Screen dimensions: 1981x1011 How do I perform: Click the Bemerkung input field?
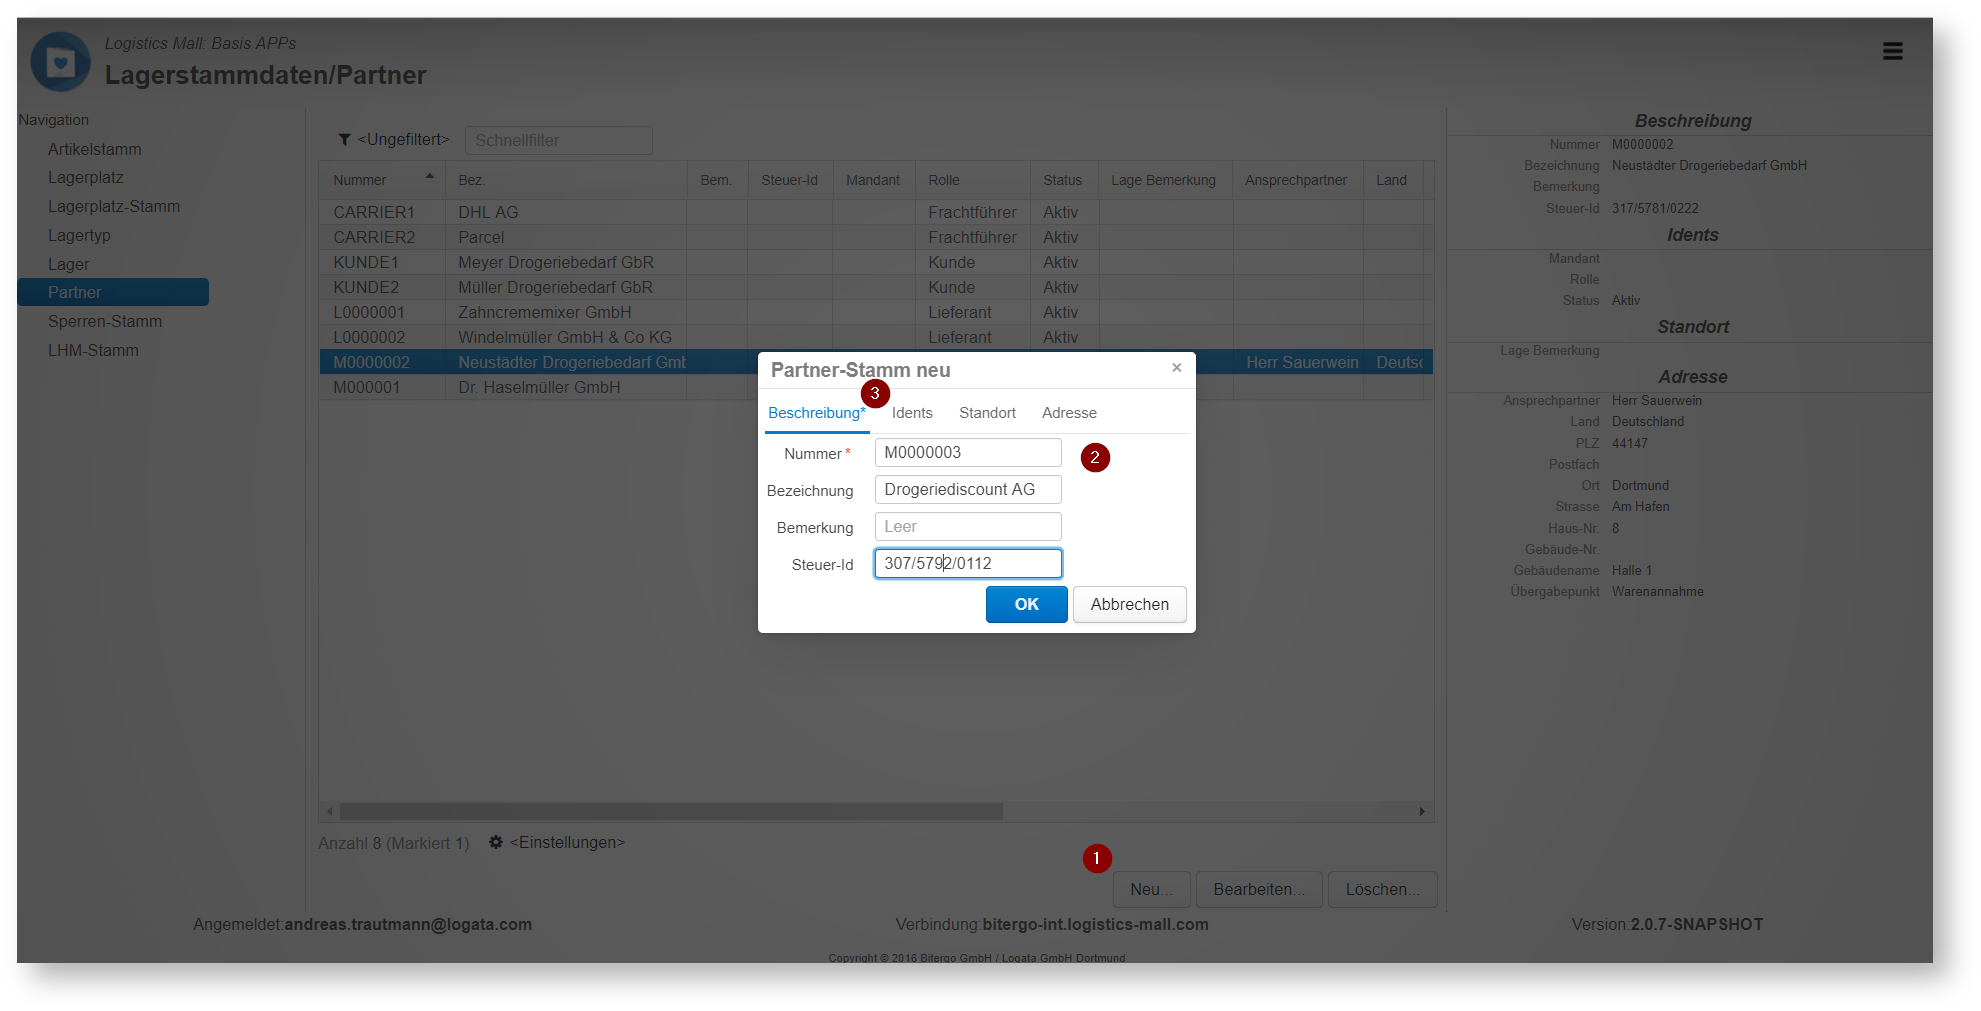click(x=968, y=527)
